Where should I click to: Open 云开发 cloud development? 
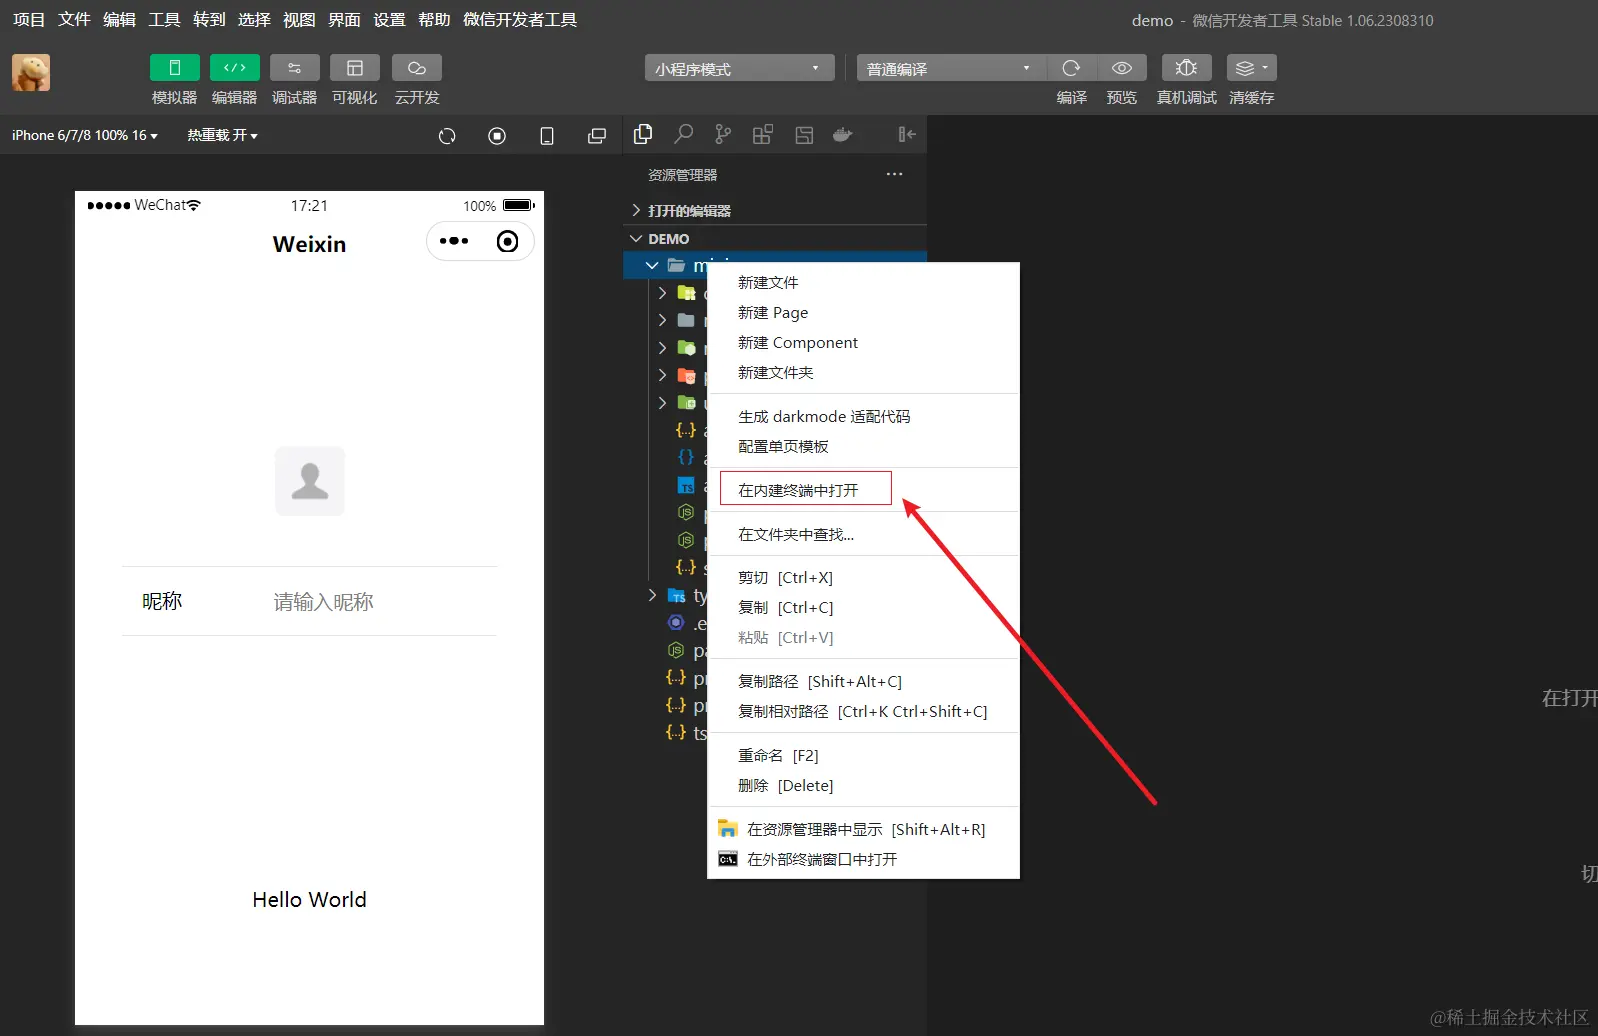click(417, 68)
